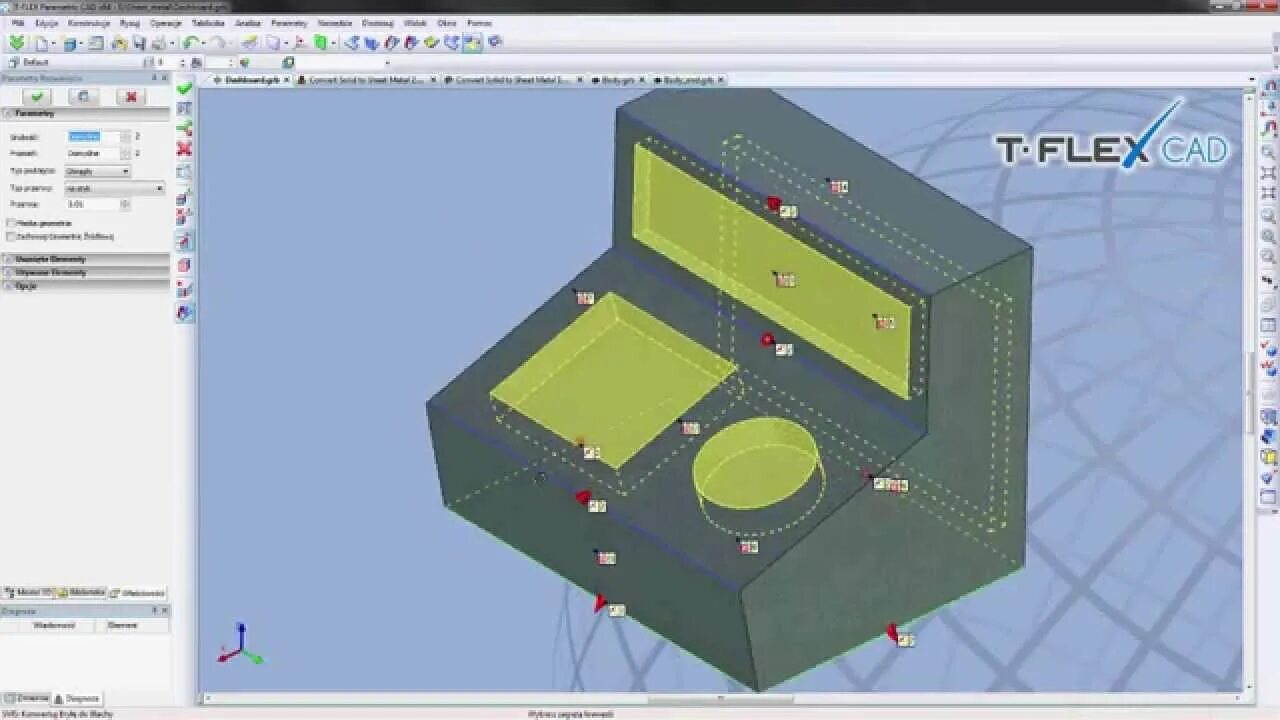Click the green checkmark to confirm the operation
Screen dimensions: 1280x720
37,96
